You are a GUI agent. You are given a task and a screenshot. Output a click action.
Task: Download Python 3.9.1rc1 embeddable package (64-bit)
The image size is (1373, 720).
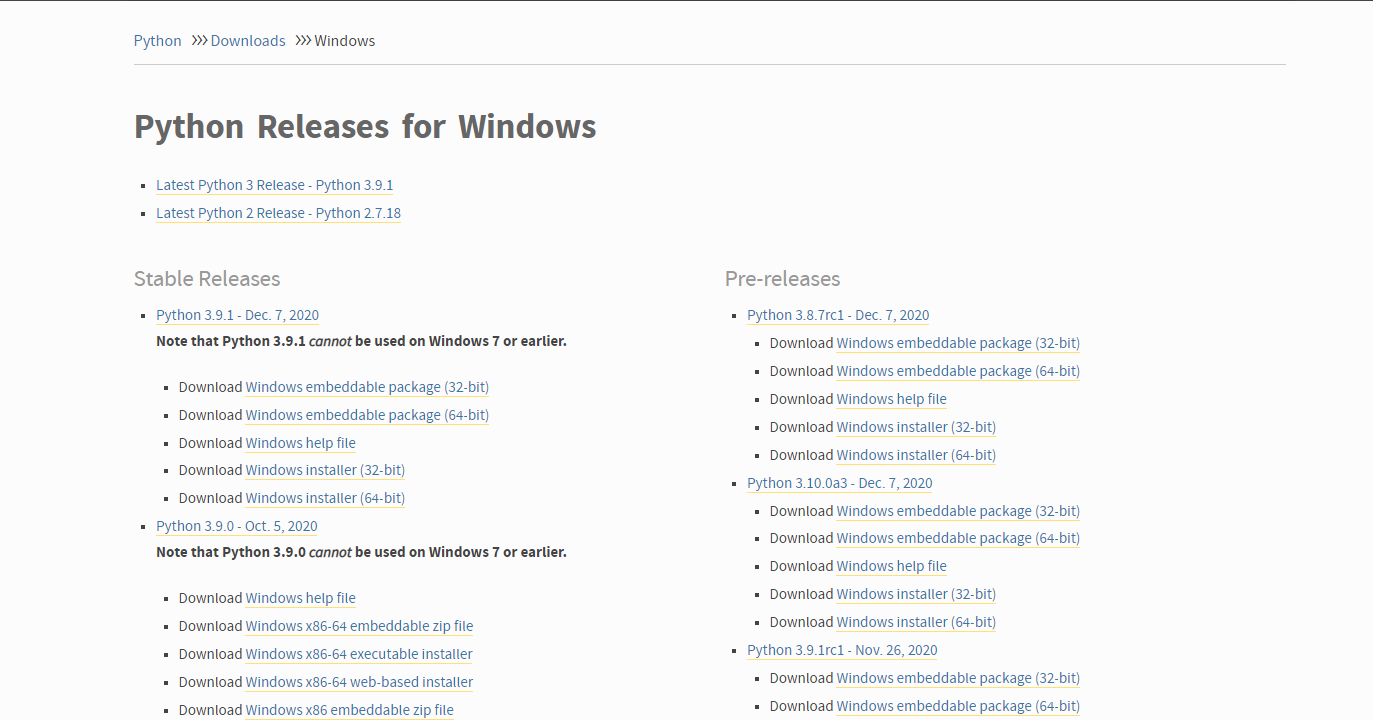point(958,706)
